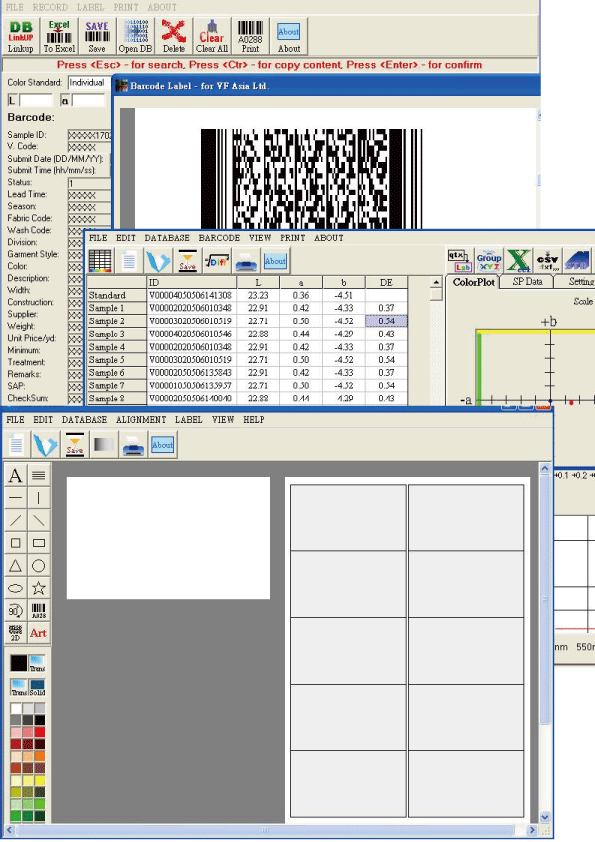Open ALIGNMENT menu in label editor
The width and height of the screenshot is (595, 842).
point(141,420)
